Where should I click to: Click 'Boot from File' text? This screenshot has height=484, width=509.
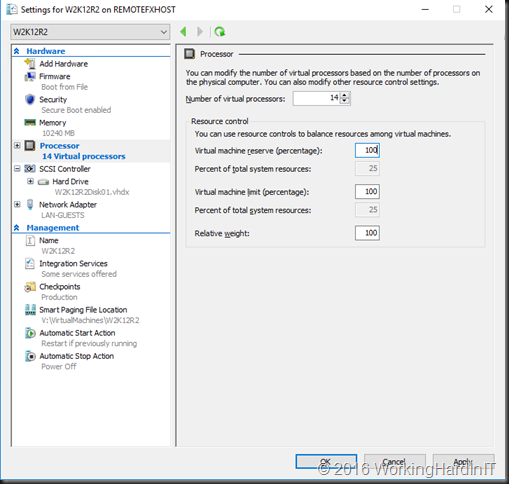64,87
